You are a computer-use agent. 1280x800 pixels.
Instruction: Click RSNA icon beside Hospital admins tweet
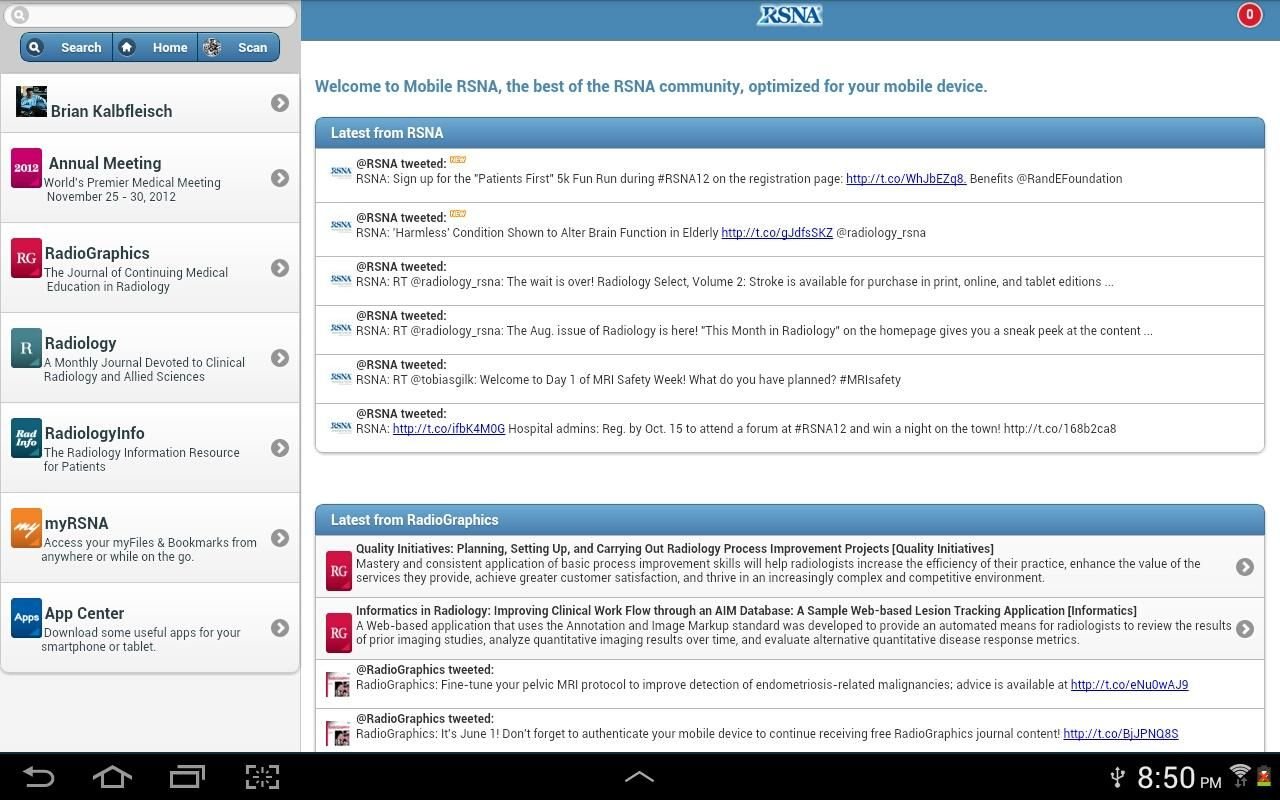tap(341, 427)
